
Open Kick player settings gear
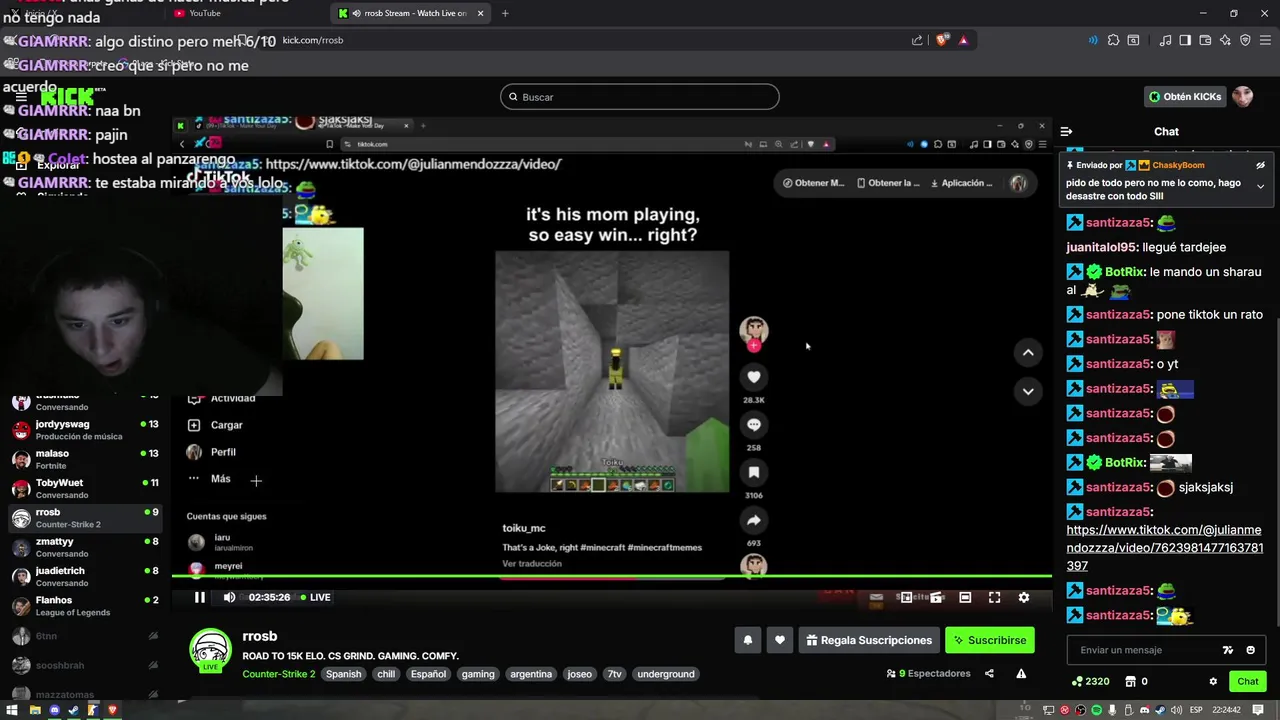pyautogui.click(x=1023, y=597)
